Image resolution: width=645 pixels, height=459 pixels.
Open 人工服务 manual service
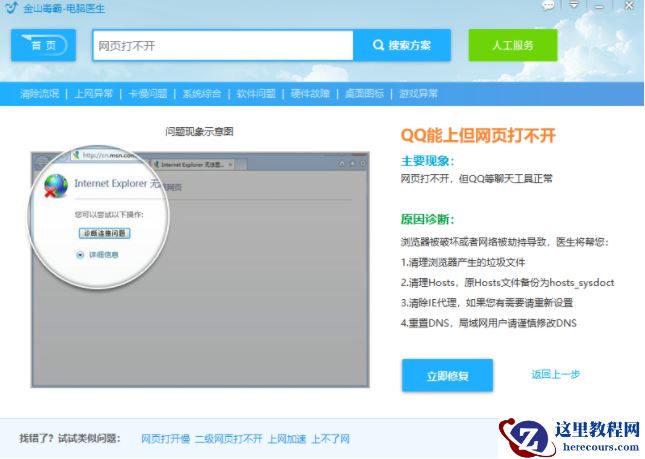tap(513, 45)
